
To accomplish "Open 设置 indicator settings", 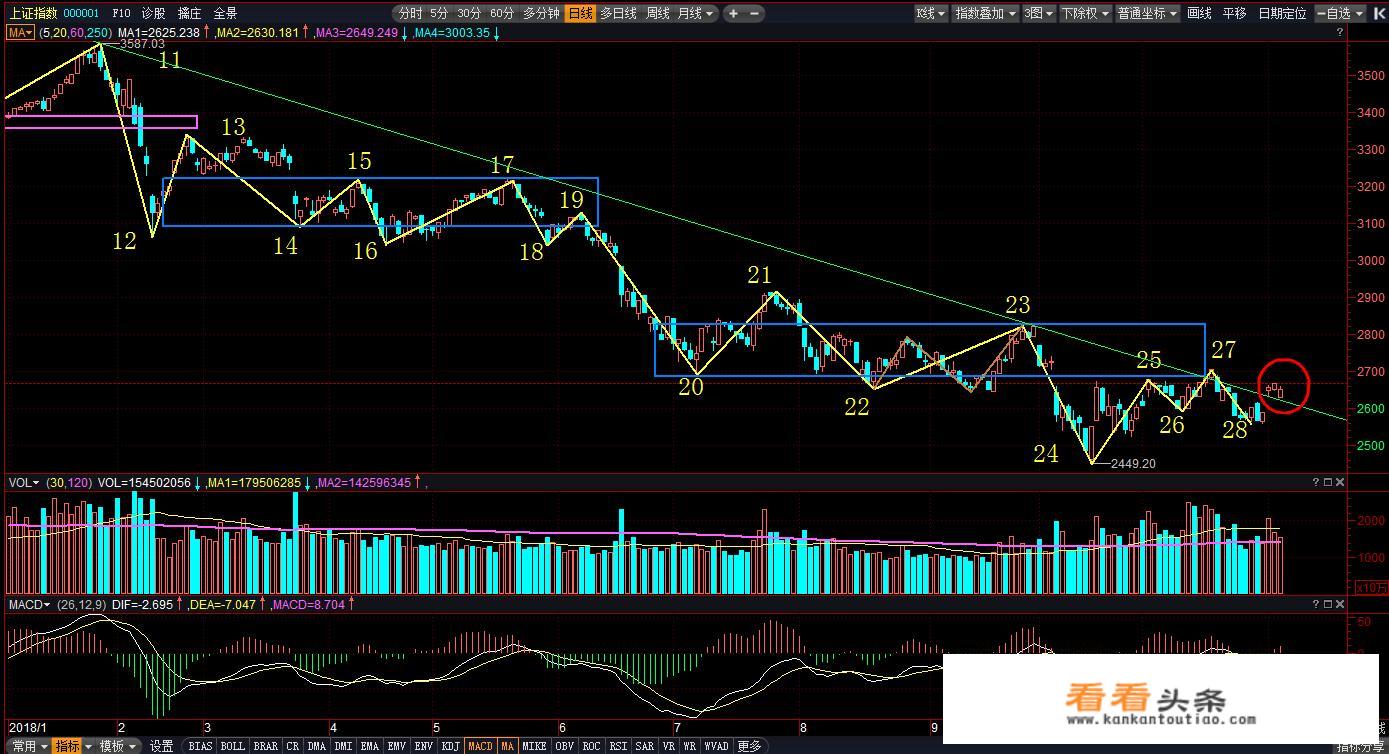I will pyautogui.click(x=161, y=746).
